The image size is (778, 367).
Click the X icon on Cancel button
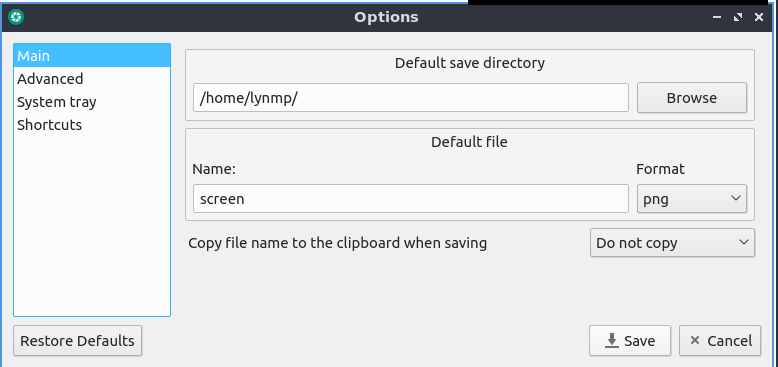coord(695,340)
